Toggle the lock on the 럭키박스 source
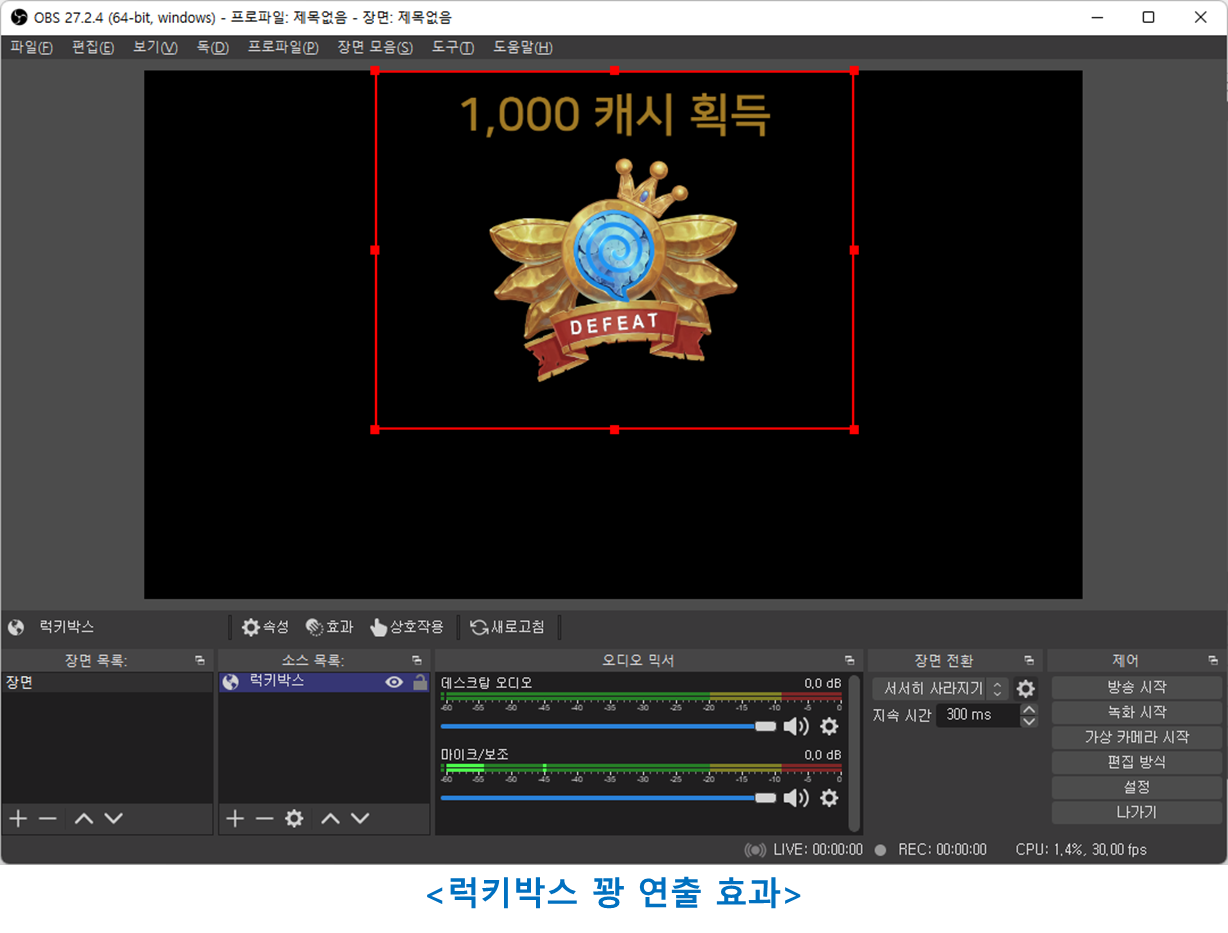Image resolution: width=1228 pixels, height=933 pixels. [420, 682]
